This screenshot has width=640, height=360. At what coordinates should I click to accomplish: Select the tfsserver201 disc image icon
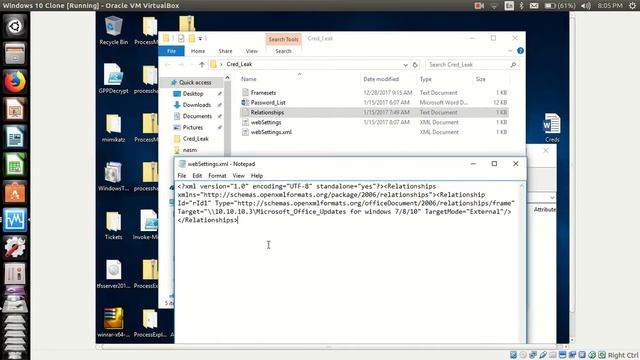[x=113, y=274]
